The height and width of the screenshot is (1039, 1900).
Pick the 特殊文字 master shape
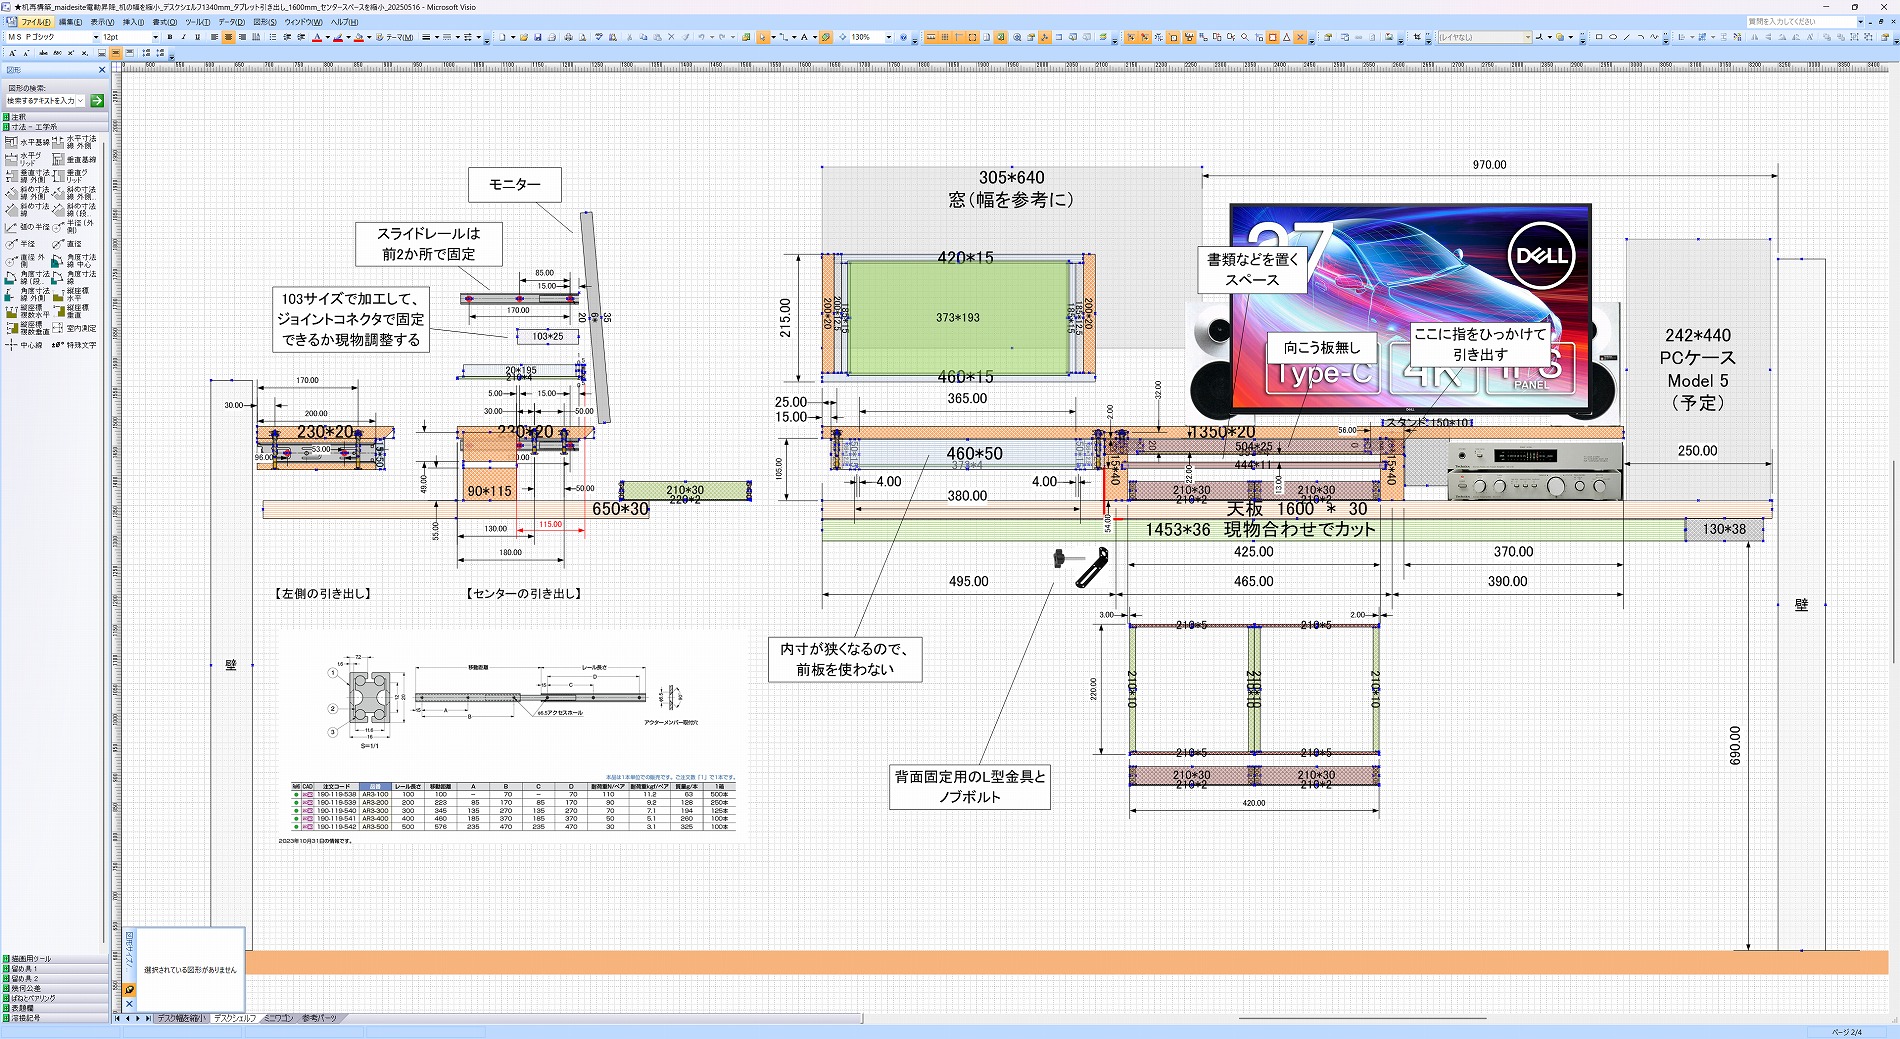pos(74,345)
